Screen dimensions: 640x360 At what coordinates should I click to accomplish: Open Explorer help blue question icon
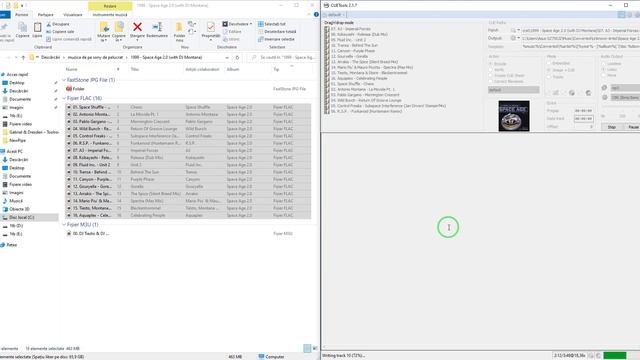click(x=316, y=14)
